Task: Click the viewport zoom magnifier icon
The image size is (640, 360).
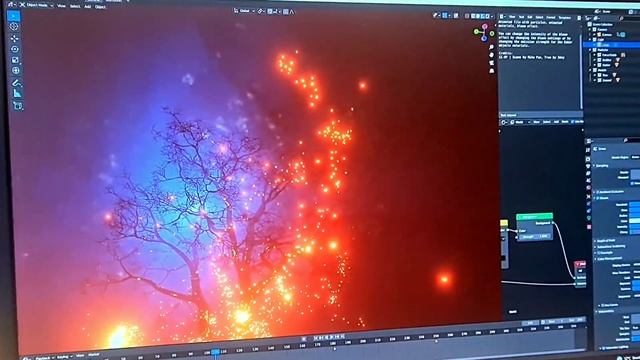Action: coord(491,47)
